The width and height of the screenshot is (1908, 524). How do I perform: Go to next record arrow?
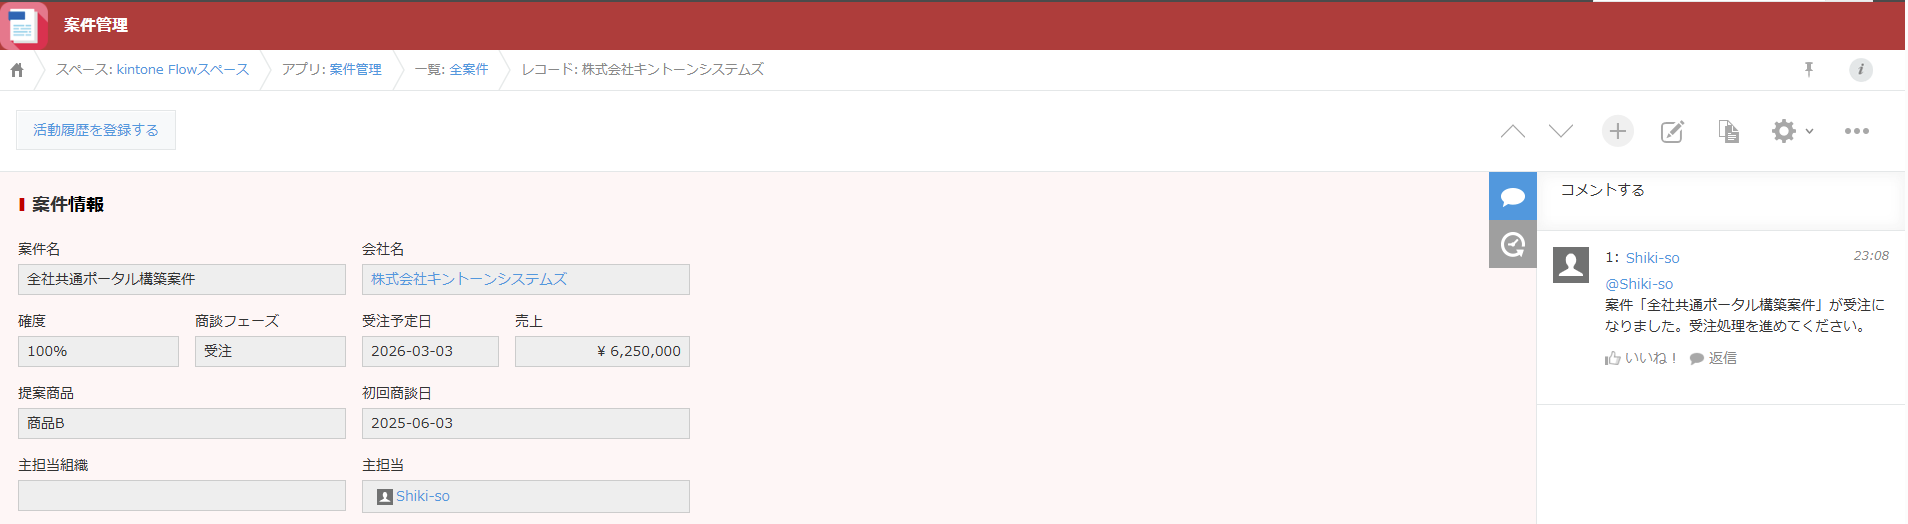1561,131
